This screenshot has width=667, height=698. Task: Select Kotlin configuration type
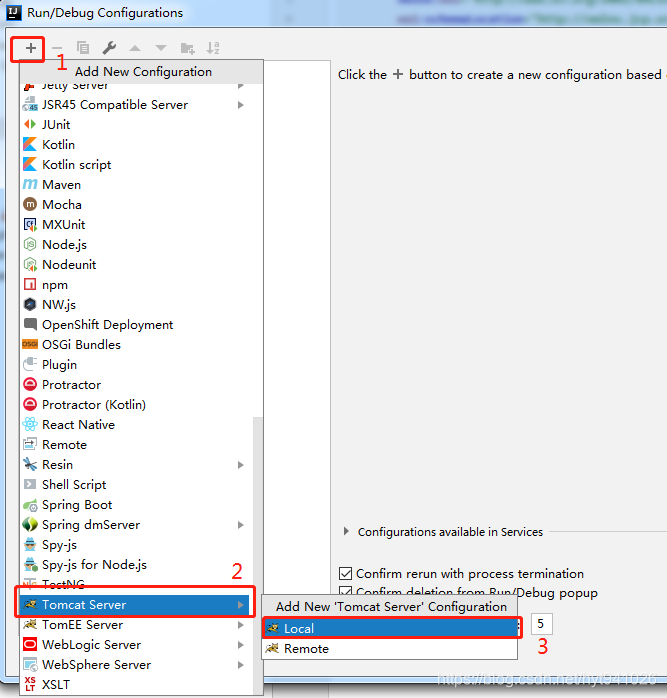coord(141,145)
